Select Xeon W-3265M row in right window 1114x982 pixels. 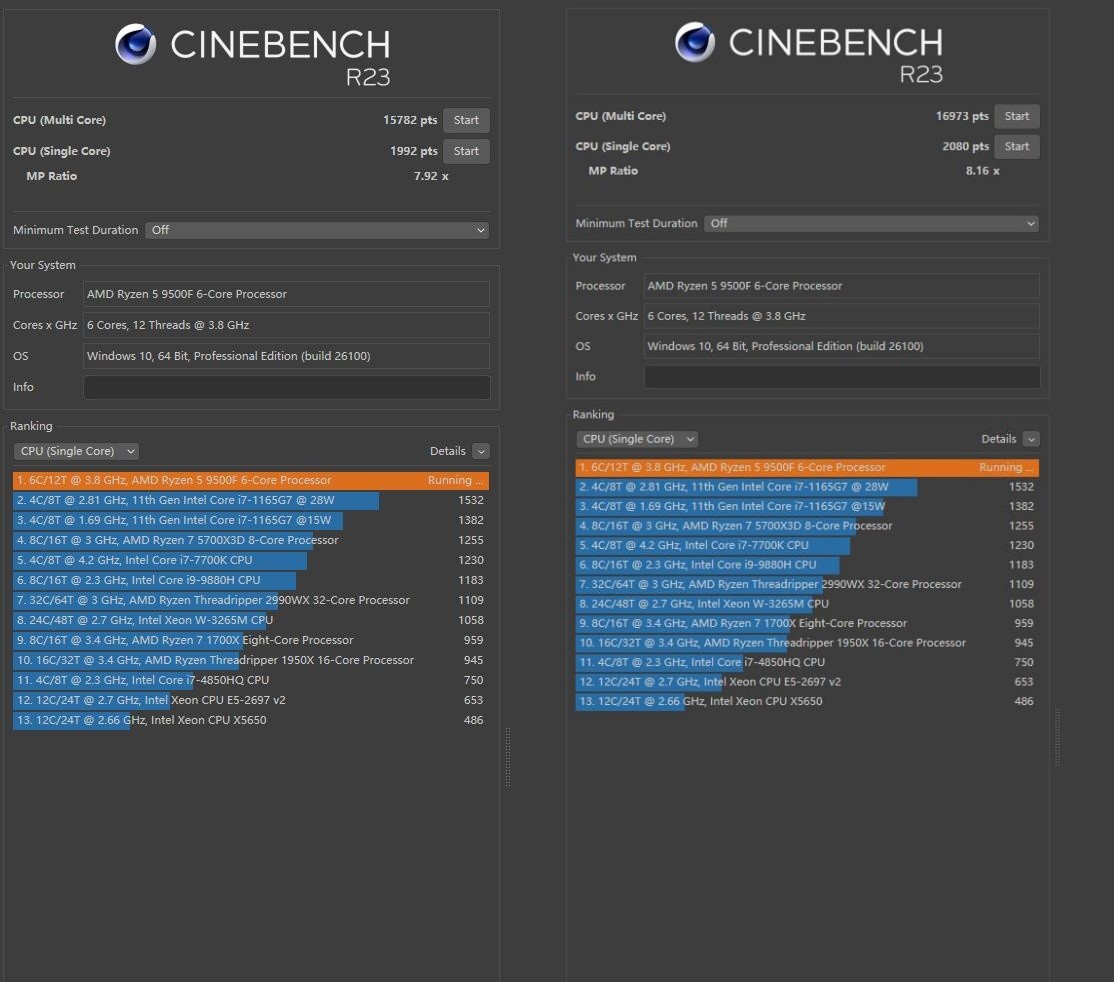coord(807,604)
